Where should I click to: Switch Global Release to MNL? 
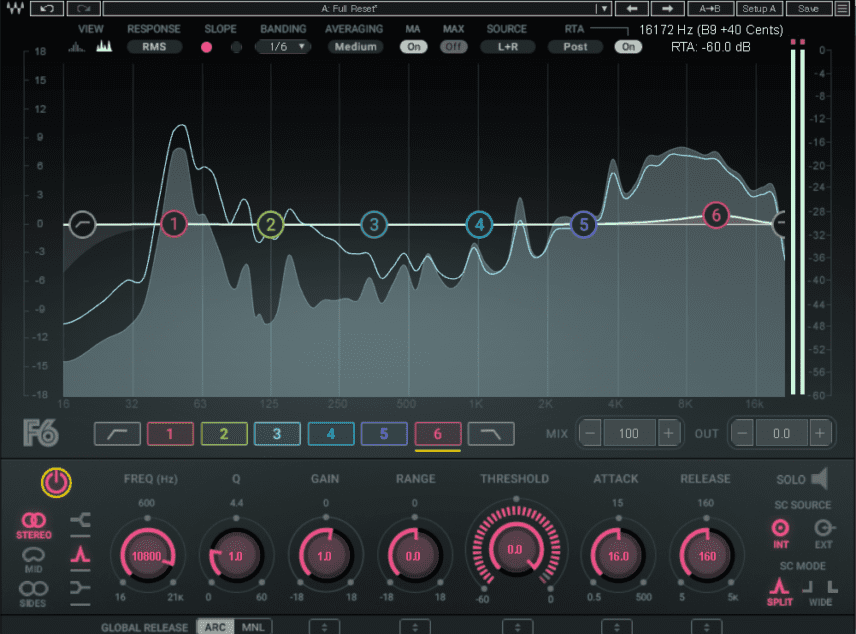pos(253,627)
